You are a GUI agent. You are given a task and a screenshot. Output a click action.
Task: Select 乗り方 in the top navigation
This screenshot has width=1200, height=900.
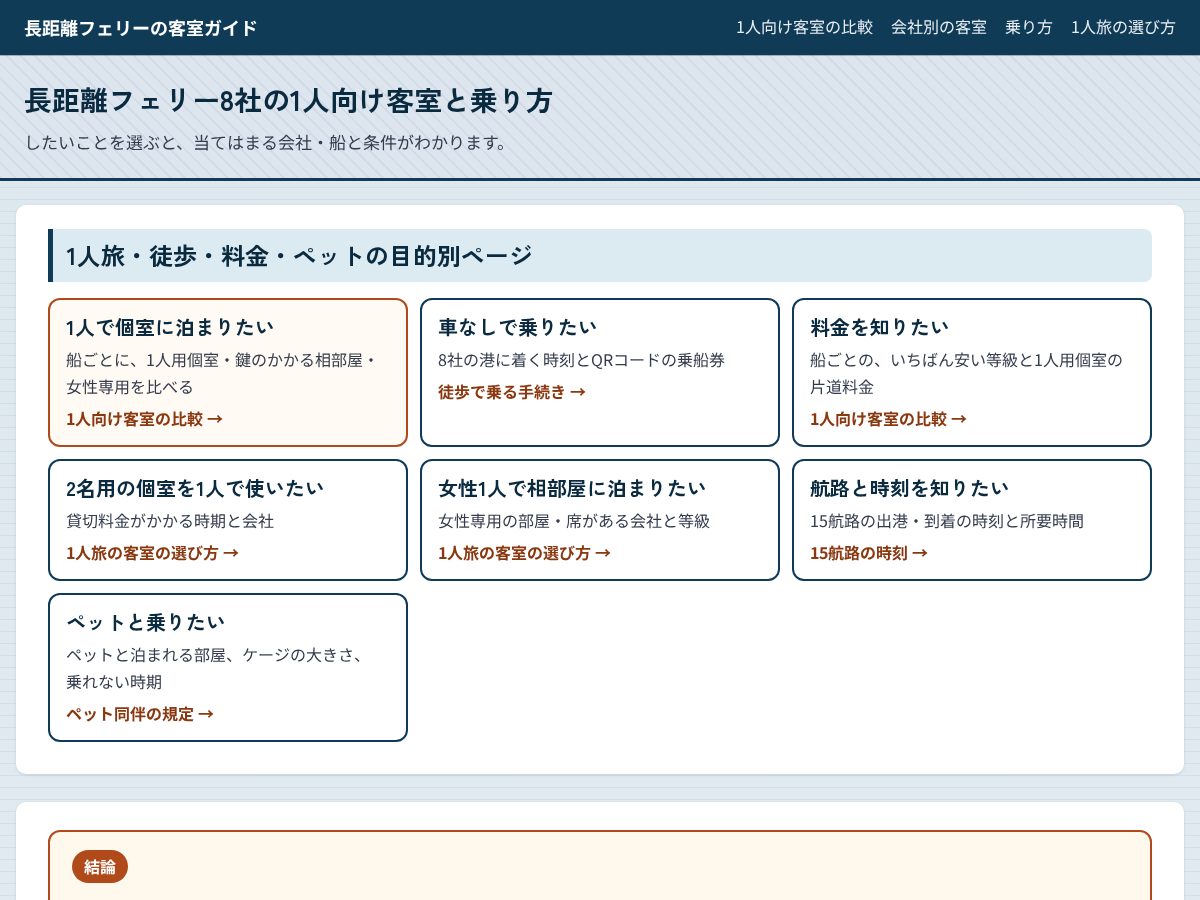(x=1029, y=28)
